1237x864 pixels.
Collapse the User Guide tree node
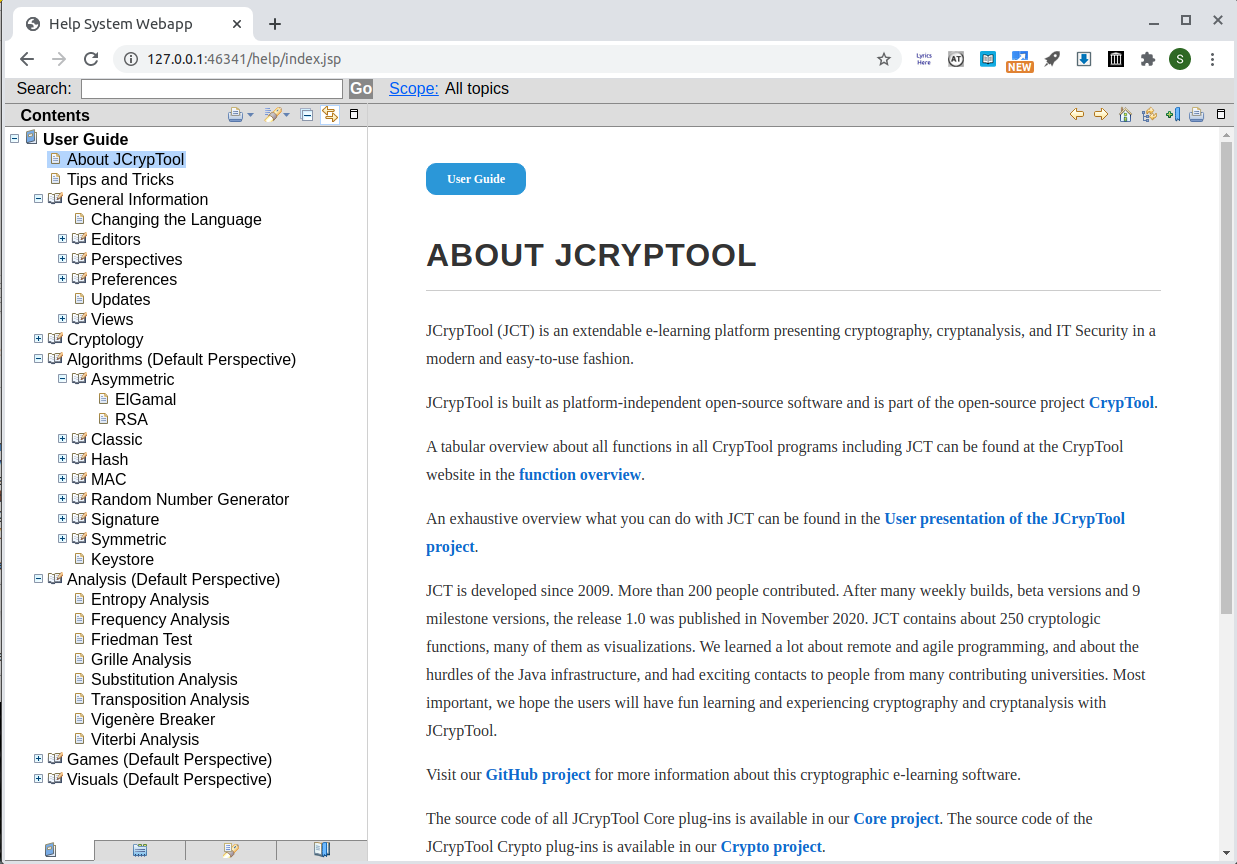coord(15,138)
